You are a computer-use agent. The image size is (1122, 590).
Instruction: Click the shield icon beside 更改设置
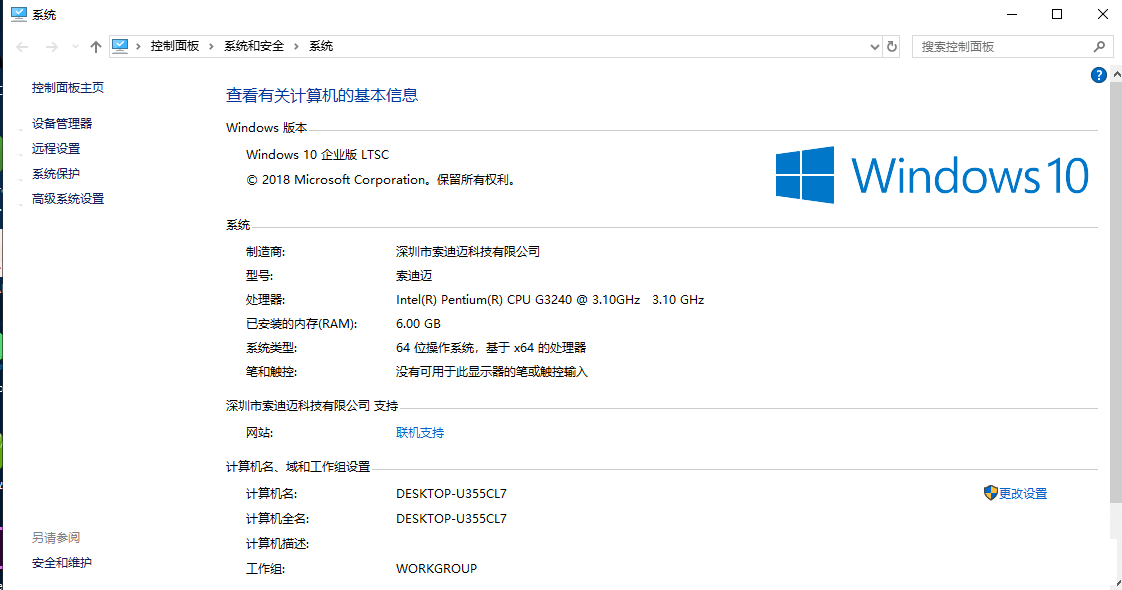click(990, 493)
